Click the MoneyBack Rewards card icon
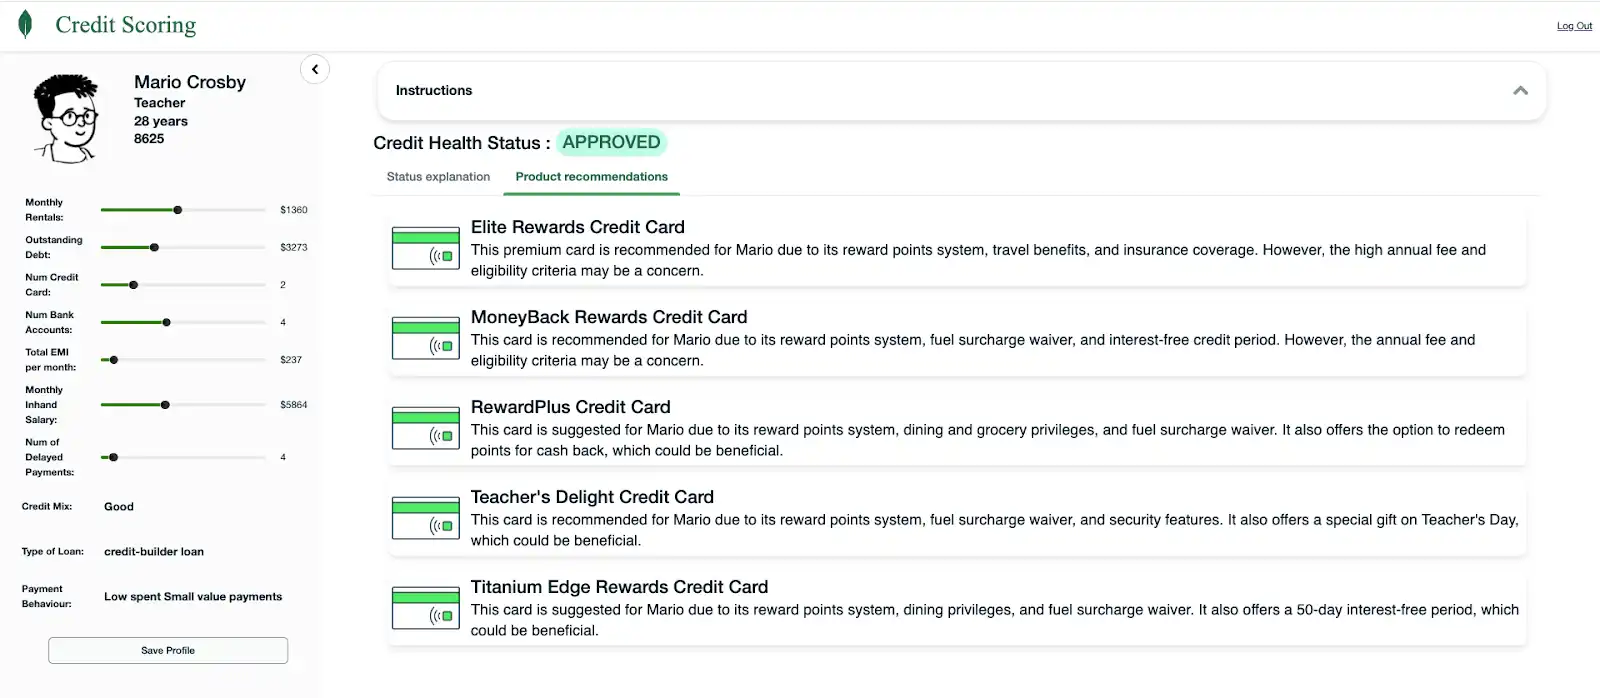This screenshot has height=698, width=1600. (x=426, y=338)
